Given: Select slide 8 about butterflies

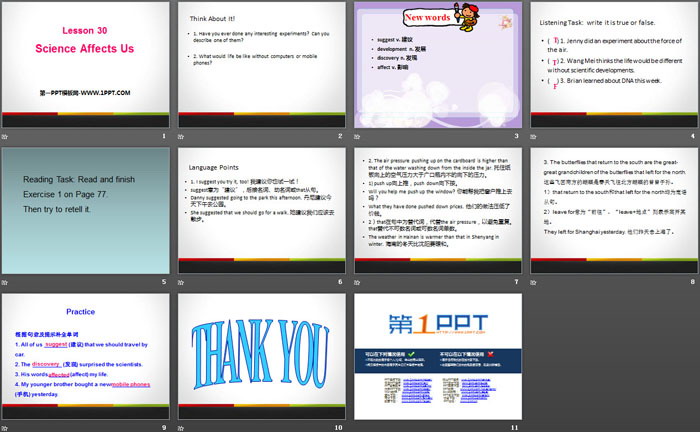Looking at the screenshot, I should pyautogui.click(x=614, y=211).
